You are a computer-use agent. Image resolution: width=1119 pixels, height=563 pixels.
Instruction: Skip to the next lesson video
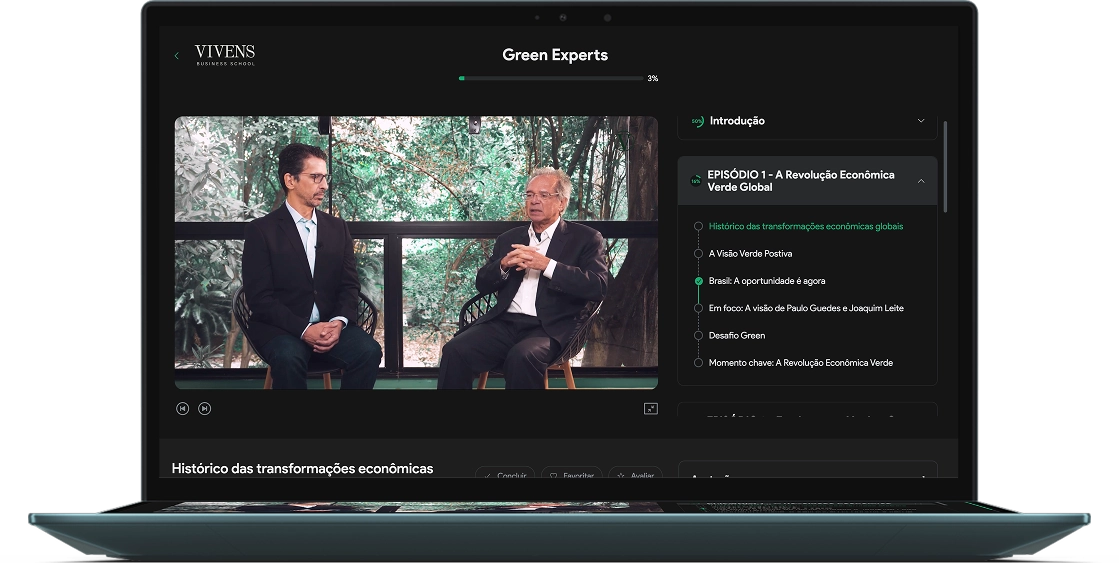(204, 408)
